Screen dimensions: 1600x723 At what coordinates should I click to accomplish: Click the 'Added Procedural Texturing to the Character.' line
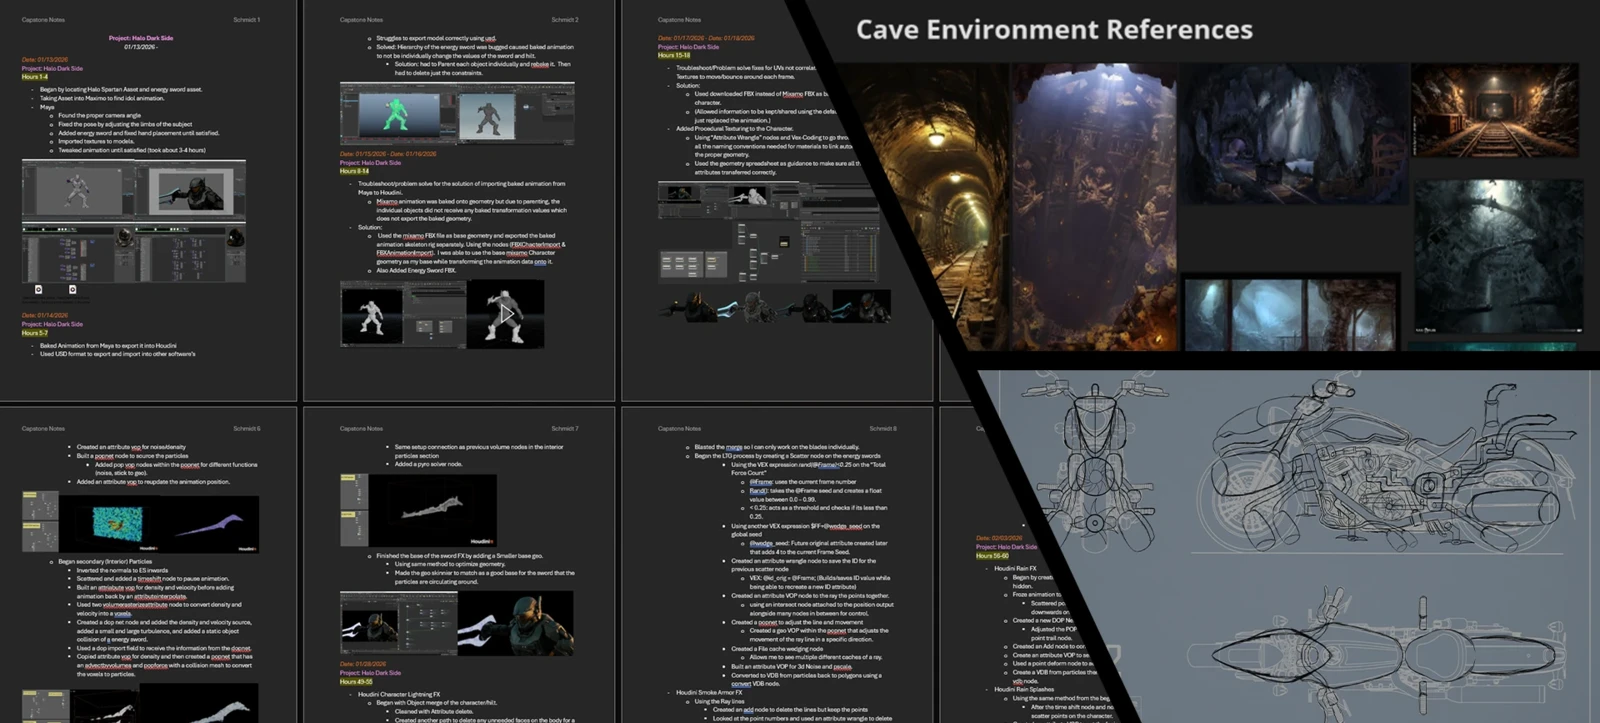[736, 128]
